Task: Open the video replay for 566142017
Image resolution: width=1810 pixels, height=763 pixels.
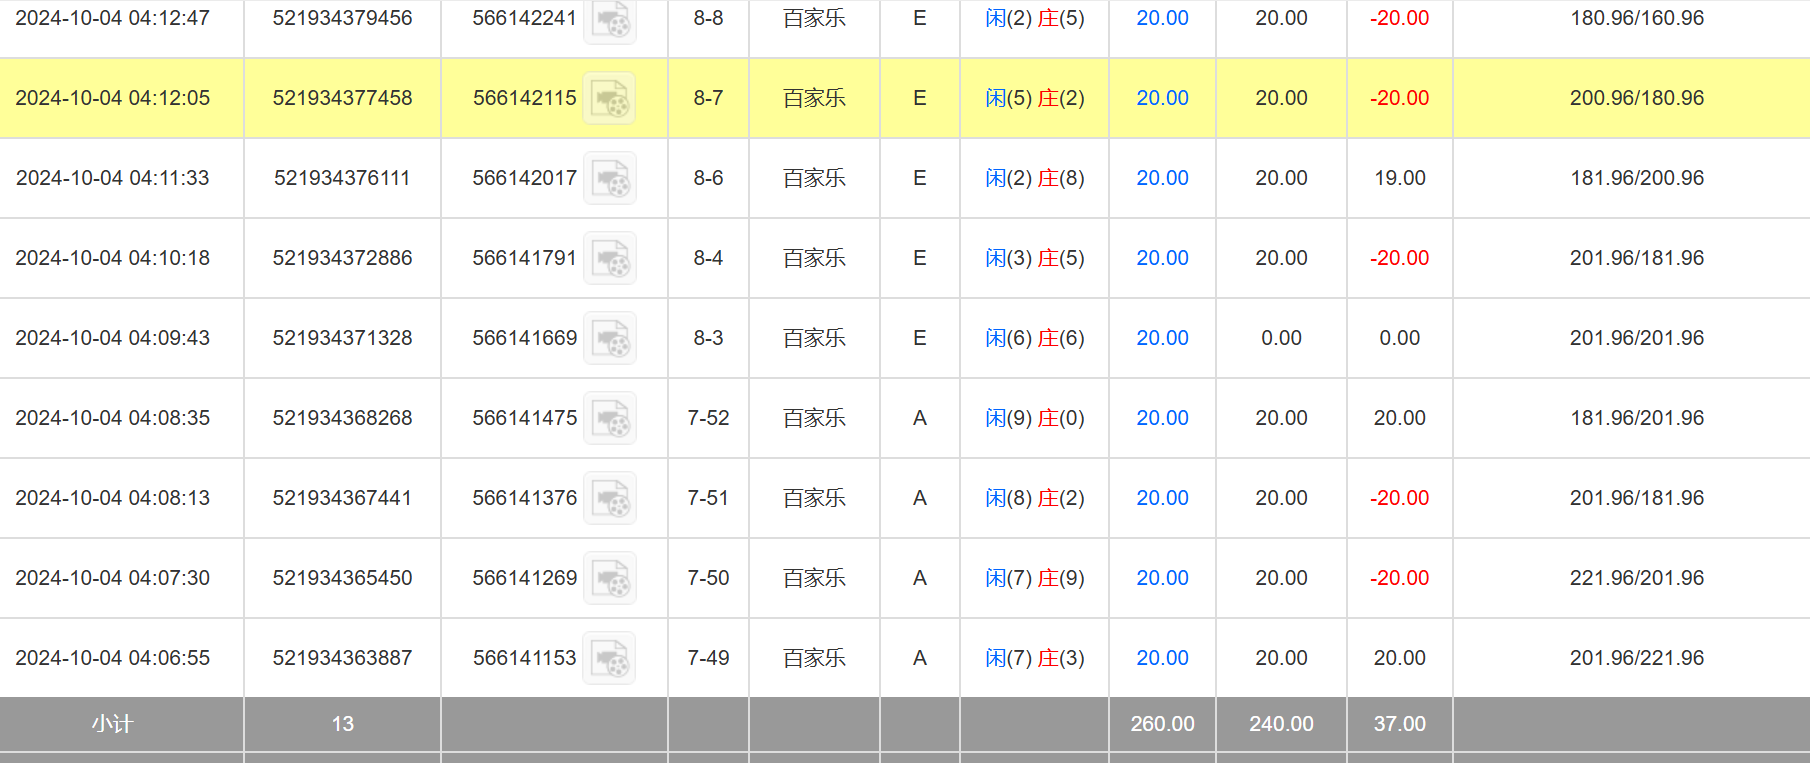Action: 610,178
